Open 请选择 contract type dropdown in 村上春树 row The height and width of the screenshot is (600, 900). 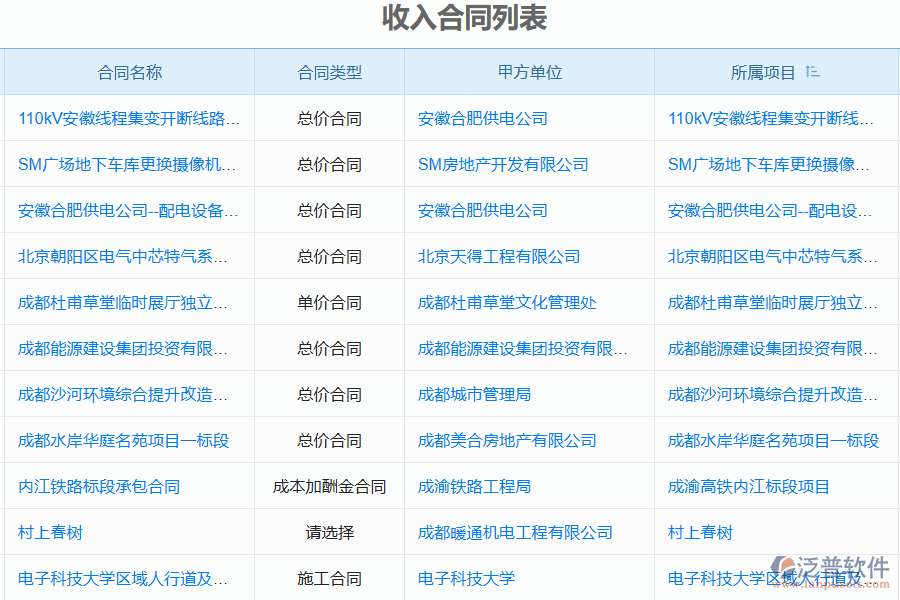[x=328, y=532]
